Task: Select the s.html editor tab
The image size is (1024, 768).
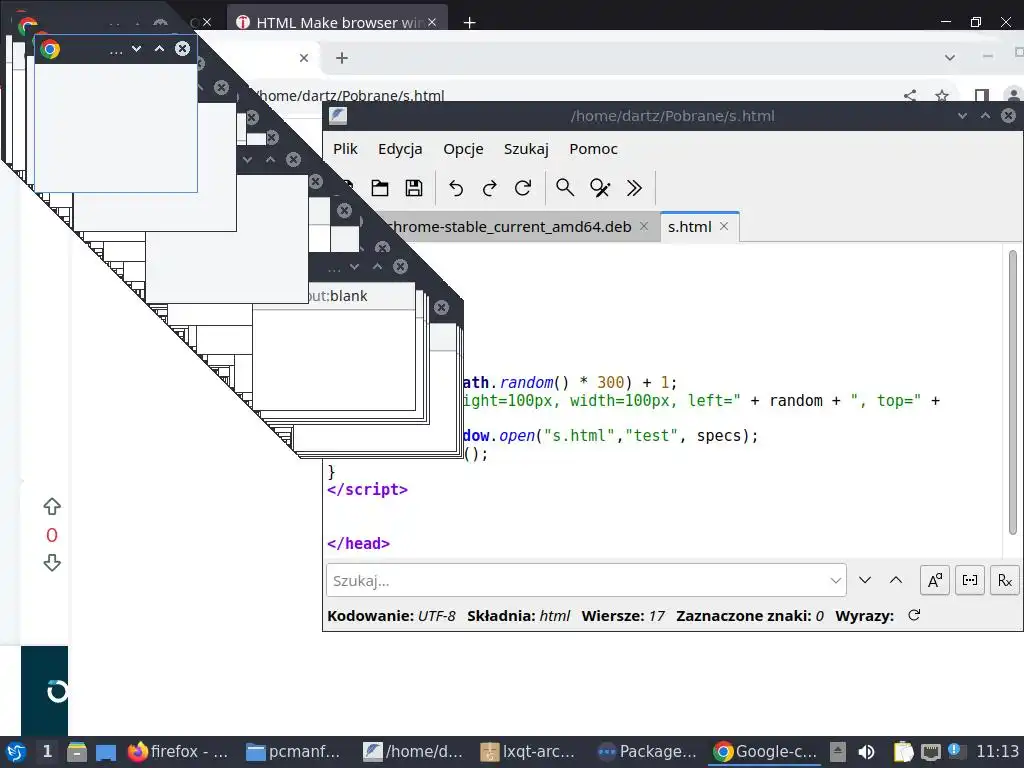Action: [x=689, y=227]
